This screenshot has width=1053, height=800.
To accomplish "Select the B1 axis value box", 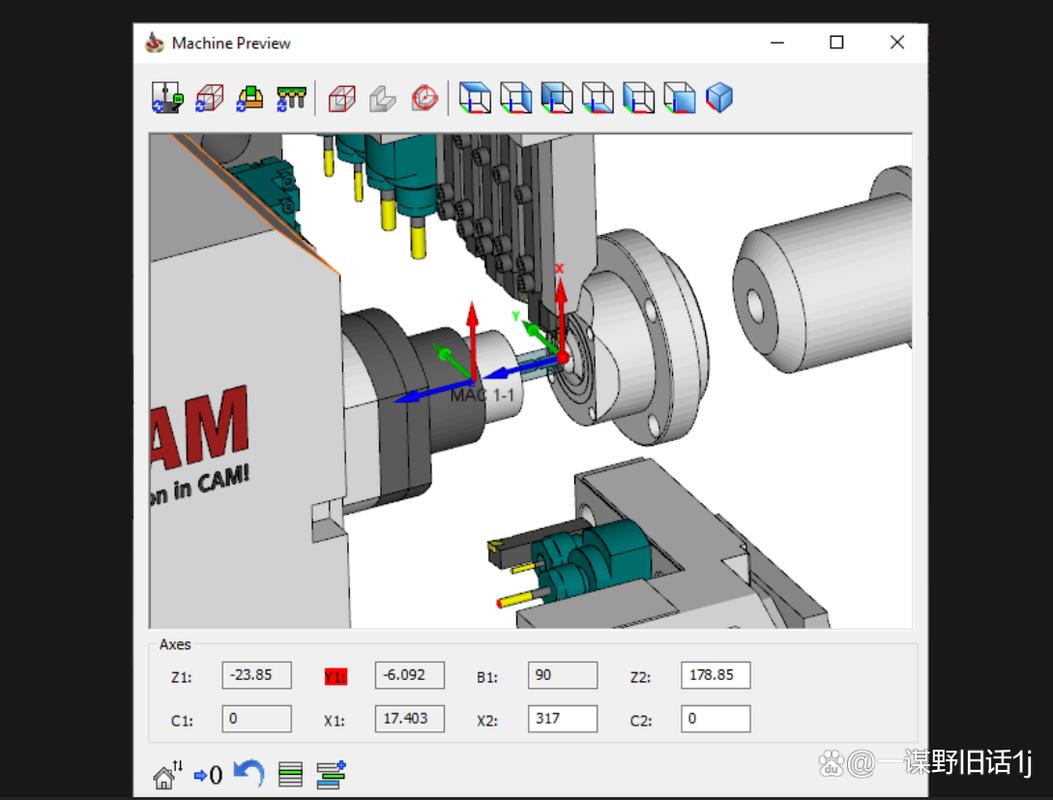I will [x=562, y=675].
